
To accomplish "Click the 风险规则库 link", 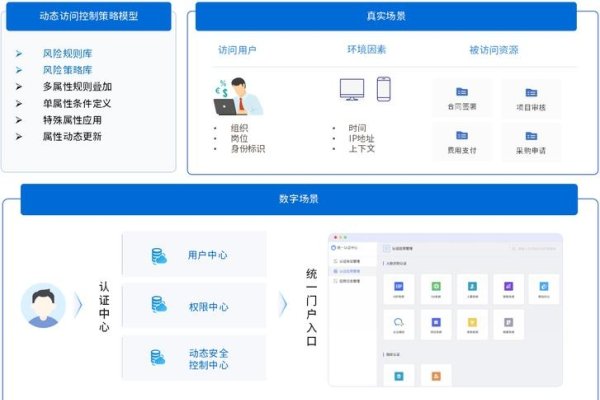I will tap(67, 54).
